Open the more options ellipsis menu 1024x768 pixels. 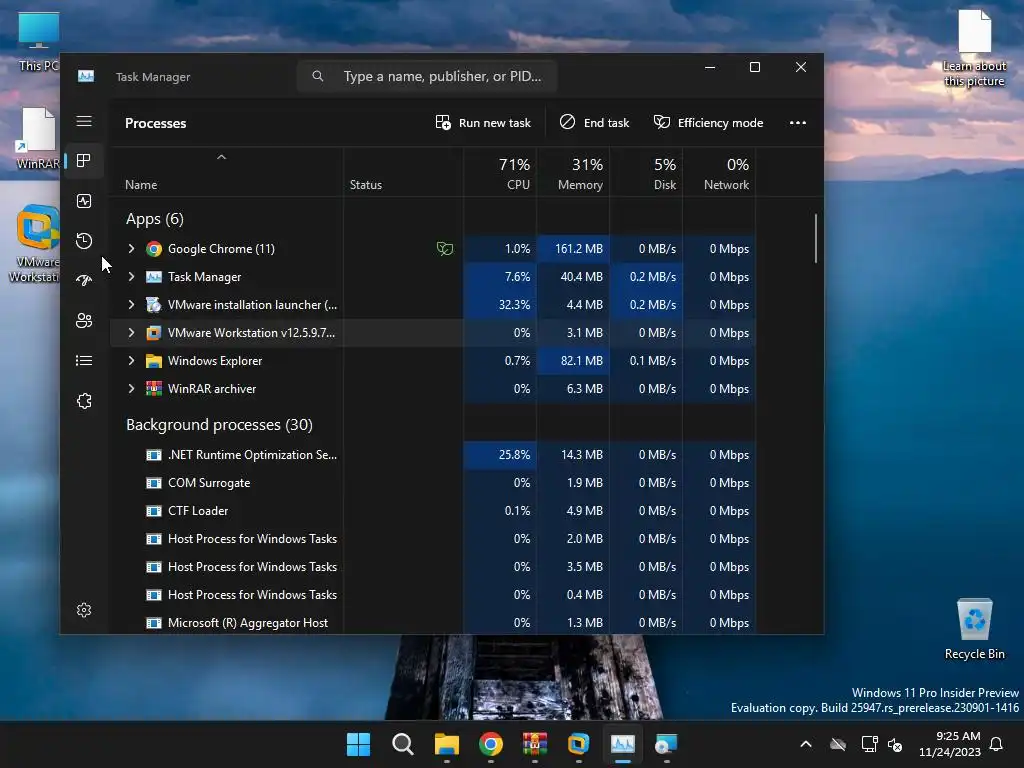pyautogui.click(x=797, y=123)
